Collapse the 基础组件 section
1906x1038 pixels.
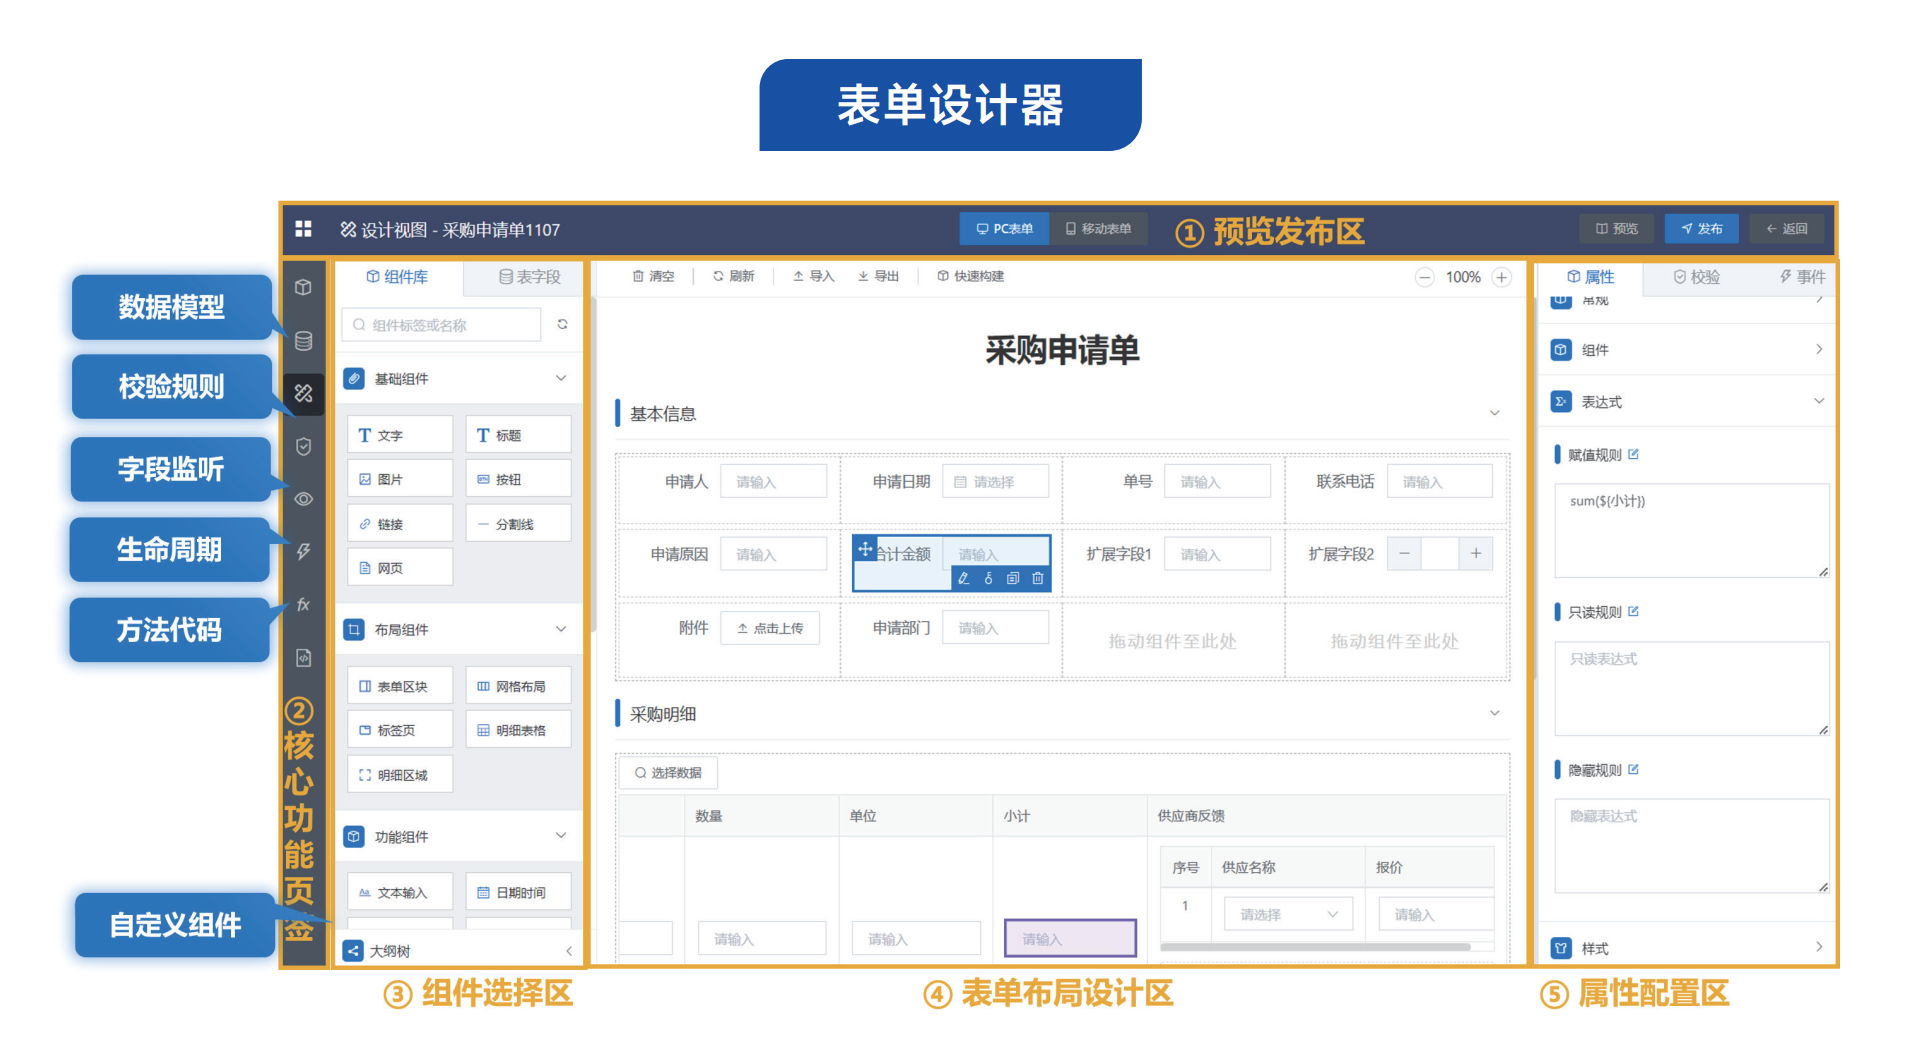tap(561, 379)
